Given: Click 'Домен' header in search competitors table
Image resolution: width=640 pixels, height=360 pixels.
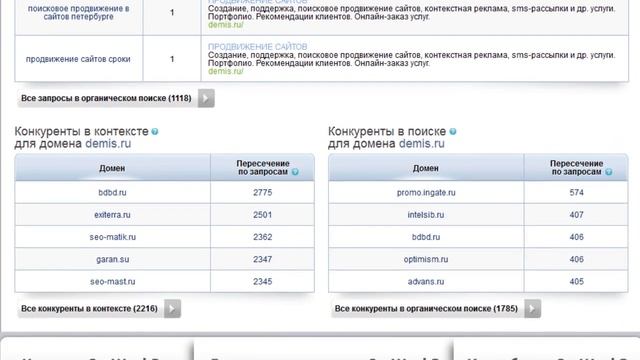Looking at the screenshot, I should (426, 168).
